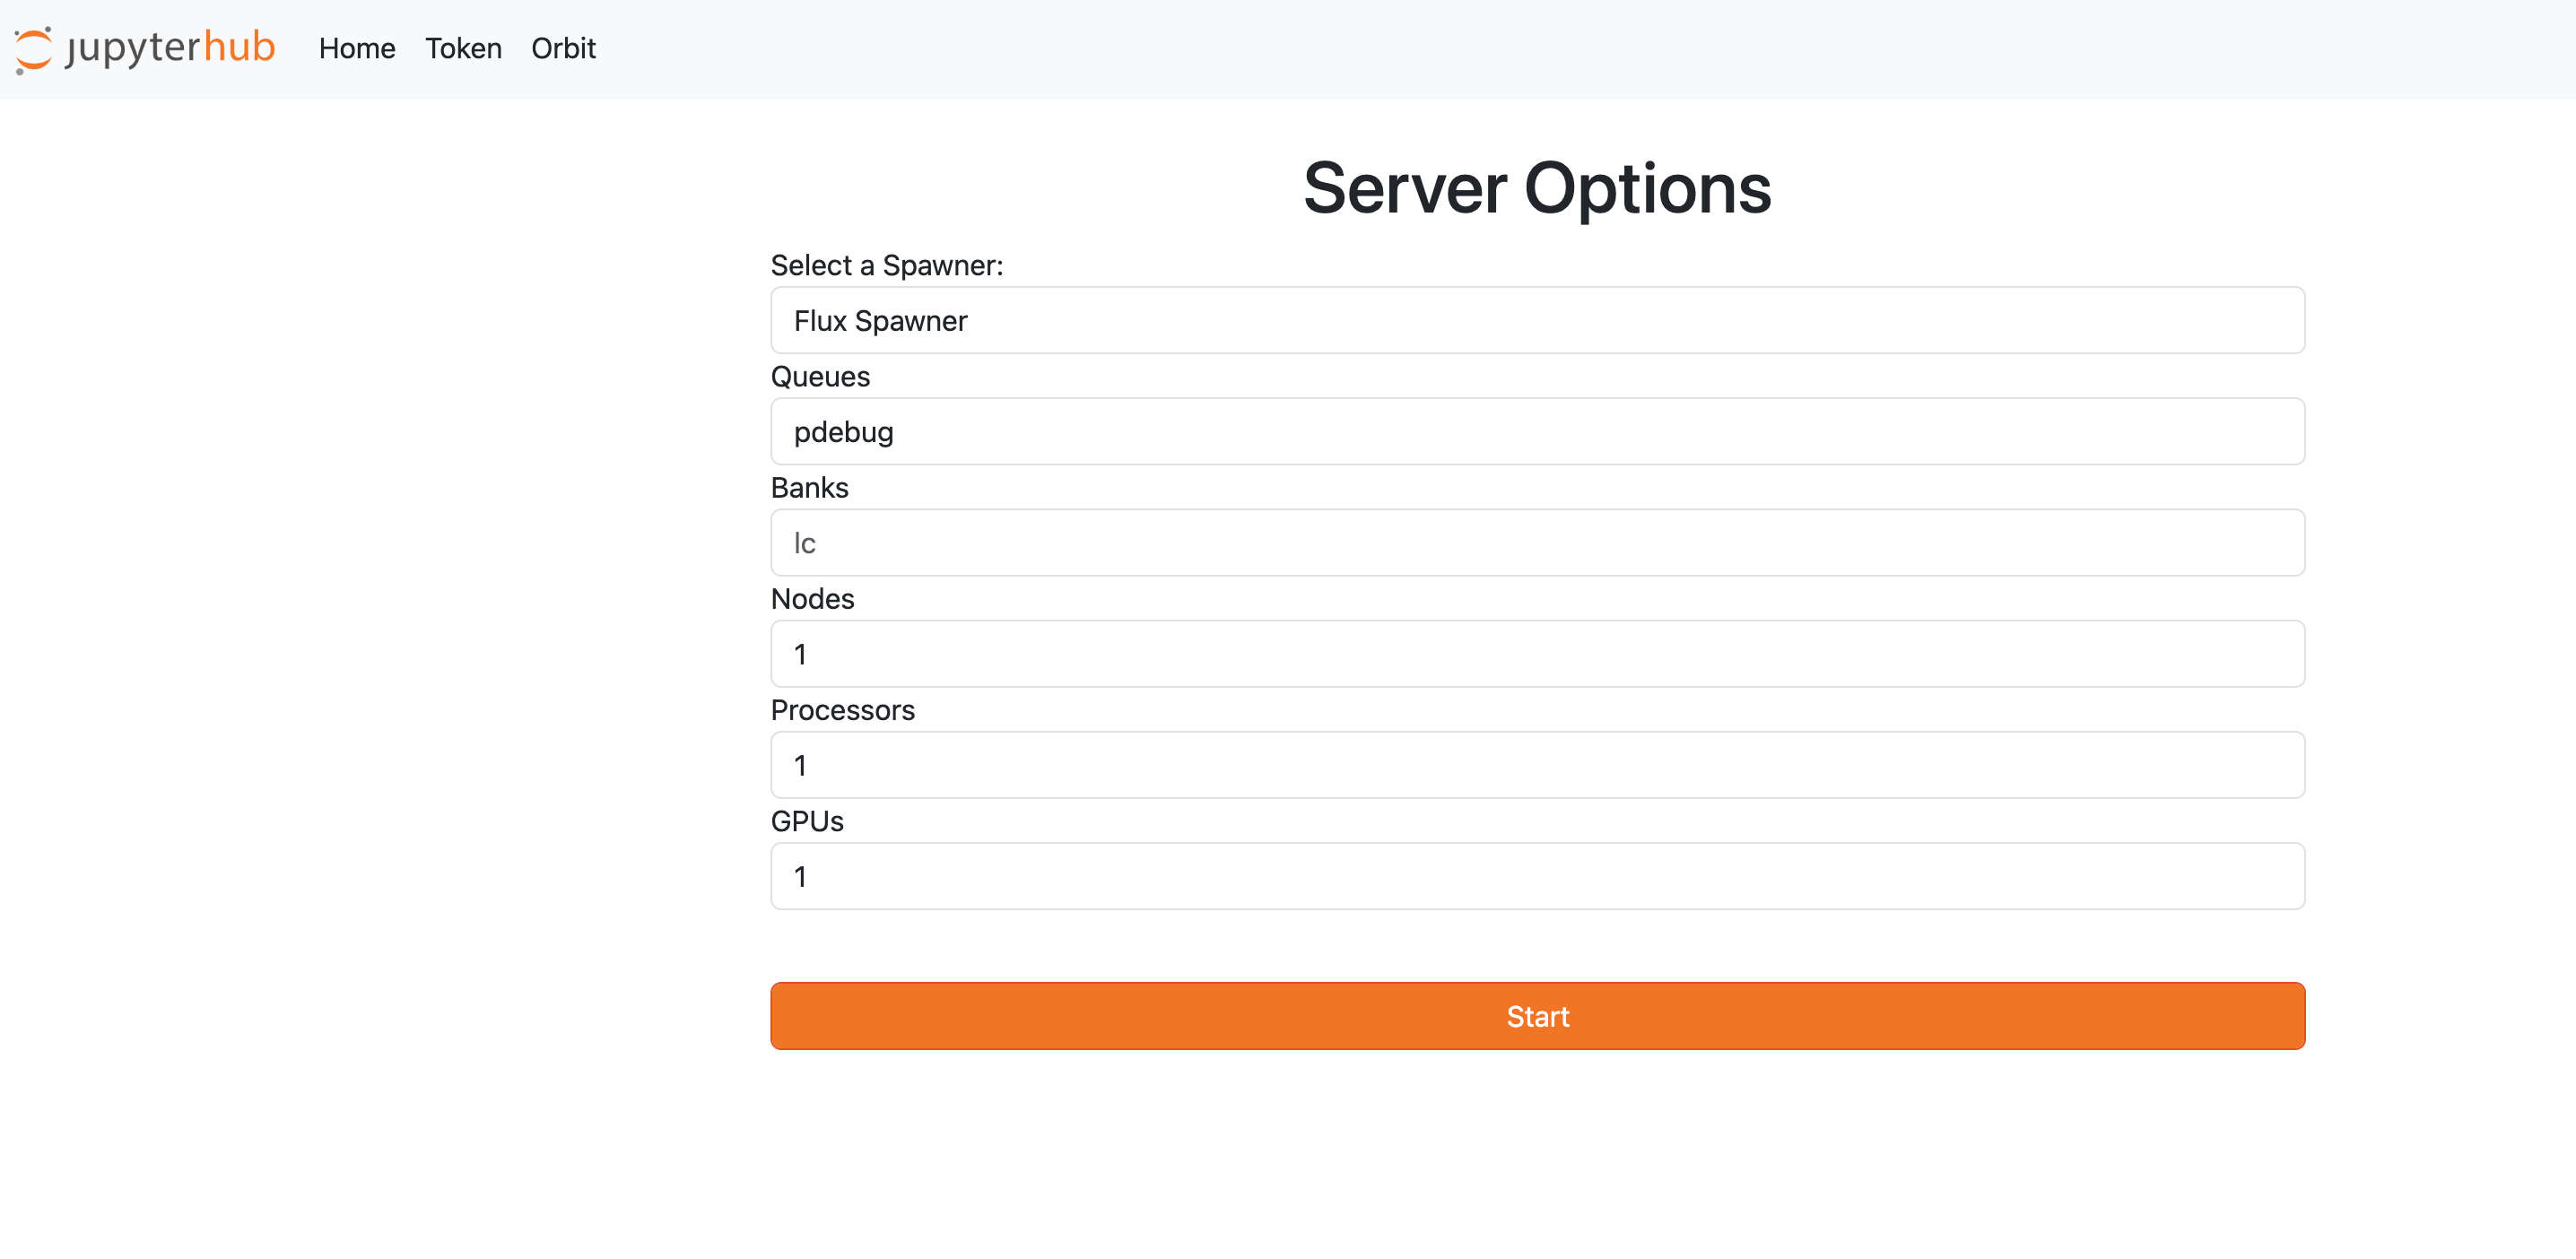This screenshot has width=2576, height=1259.
Task: Click into the Nodes field
Action: click(x=1537, y=654)
